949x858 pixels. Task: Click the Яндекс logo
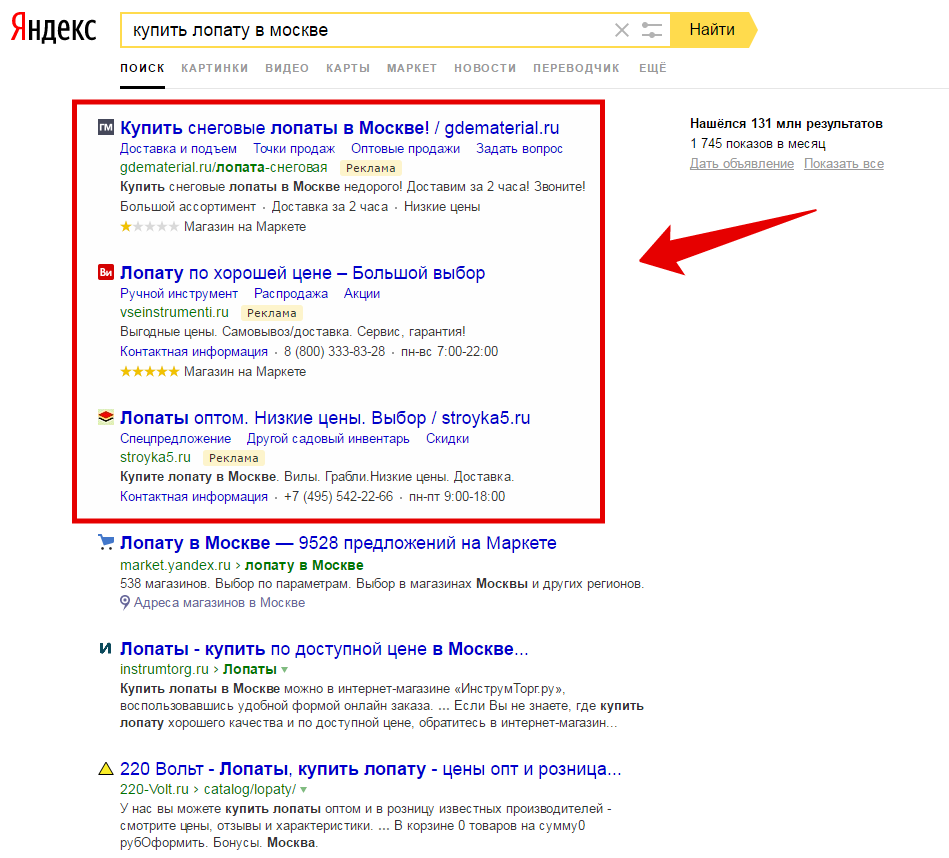pos(54,28)
